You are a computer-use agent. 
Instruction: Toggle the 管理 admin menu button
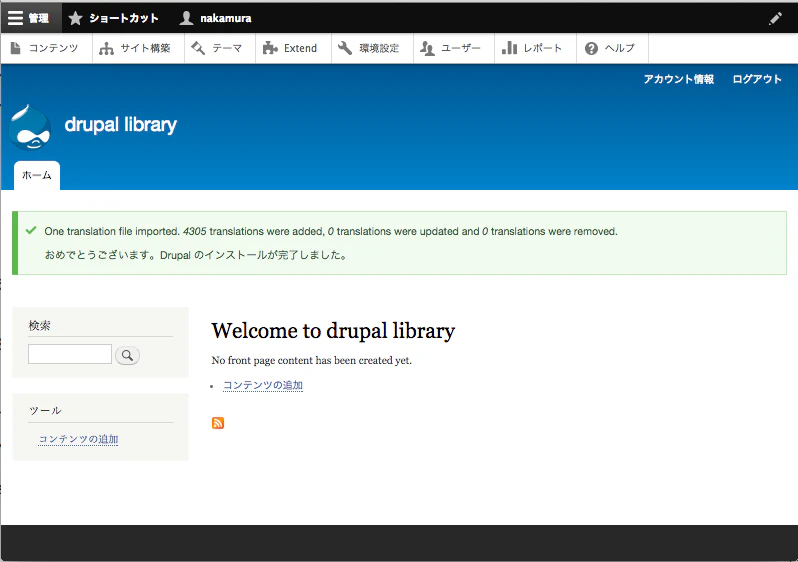coord(30,18)
